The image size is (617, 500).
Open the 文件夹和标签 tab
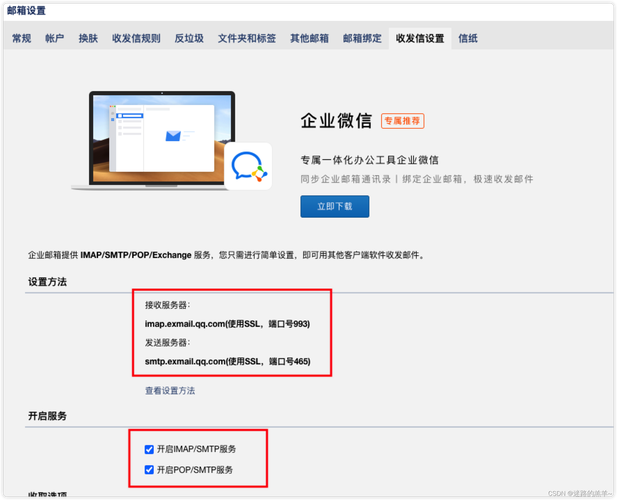pyautogui.click(x=247, y=38)
